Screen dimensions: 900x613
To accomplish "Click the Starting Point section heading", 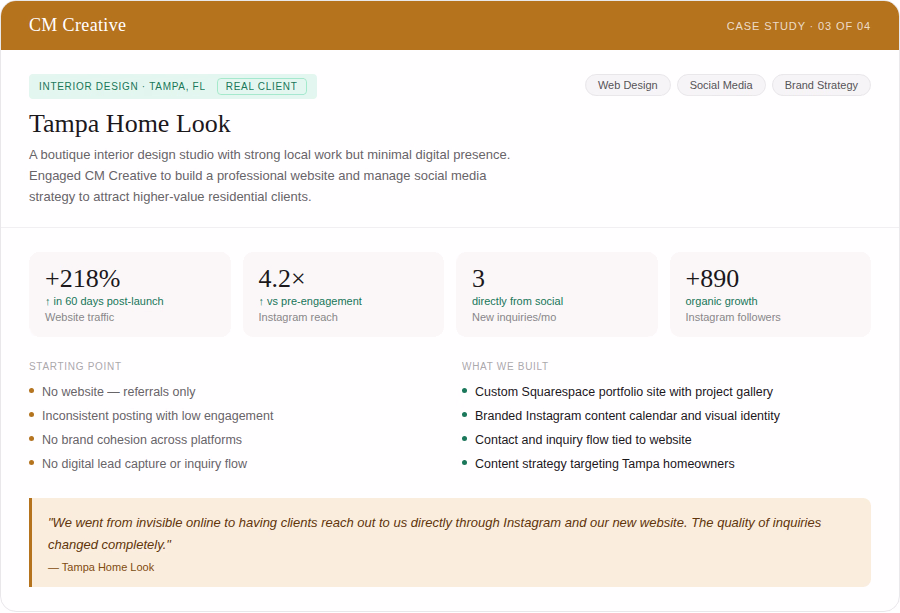I will [x=75, y=366].
